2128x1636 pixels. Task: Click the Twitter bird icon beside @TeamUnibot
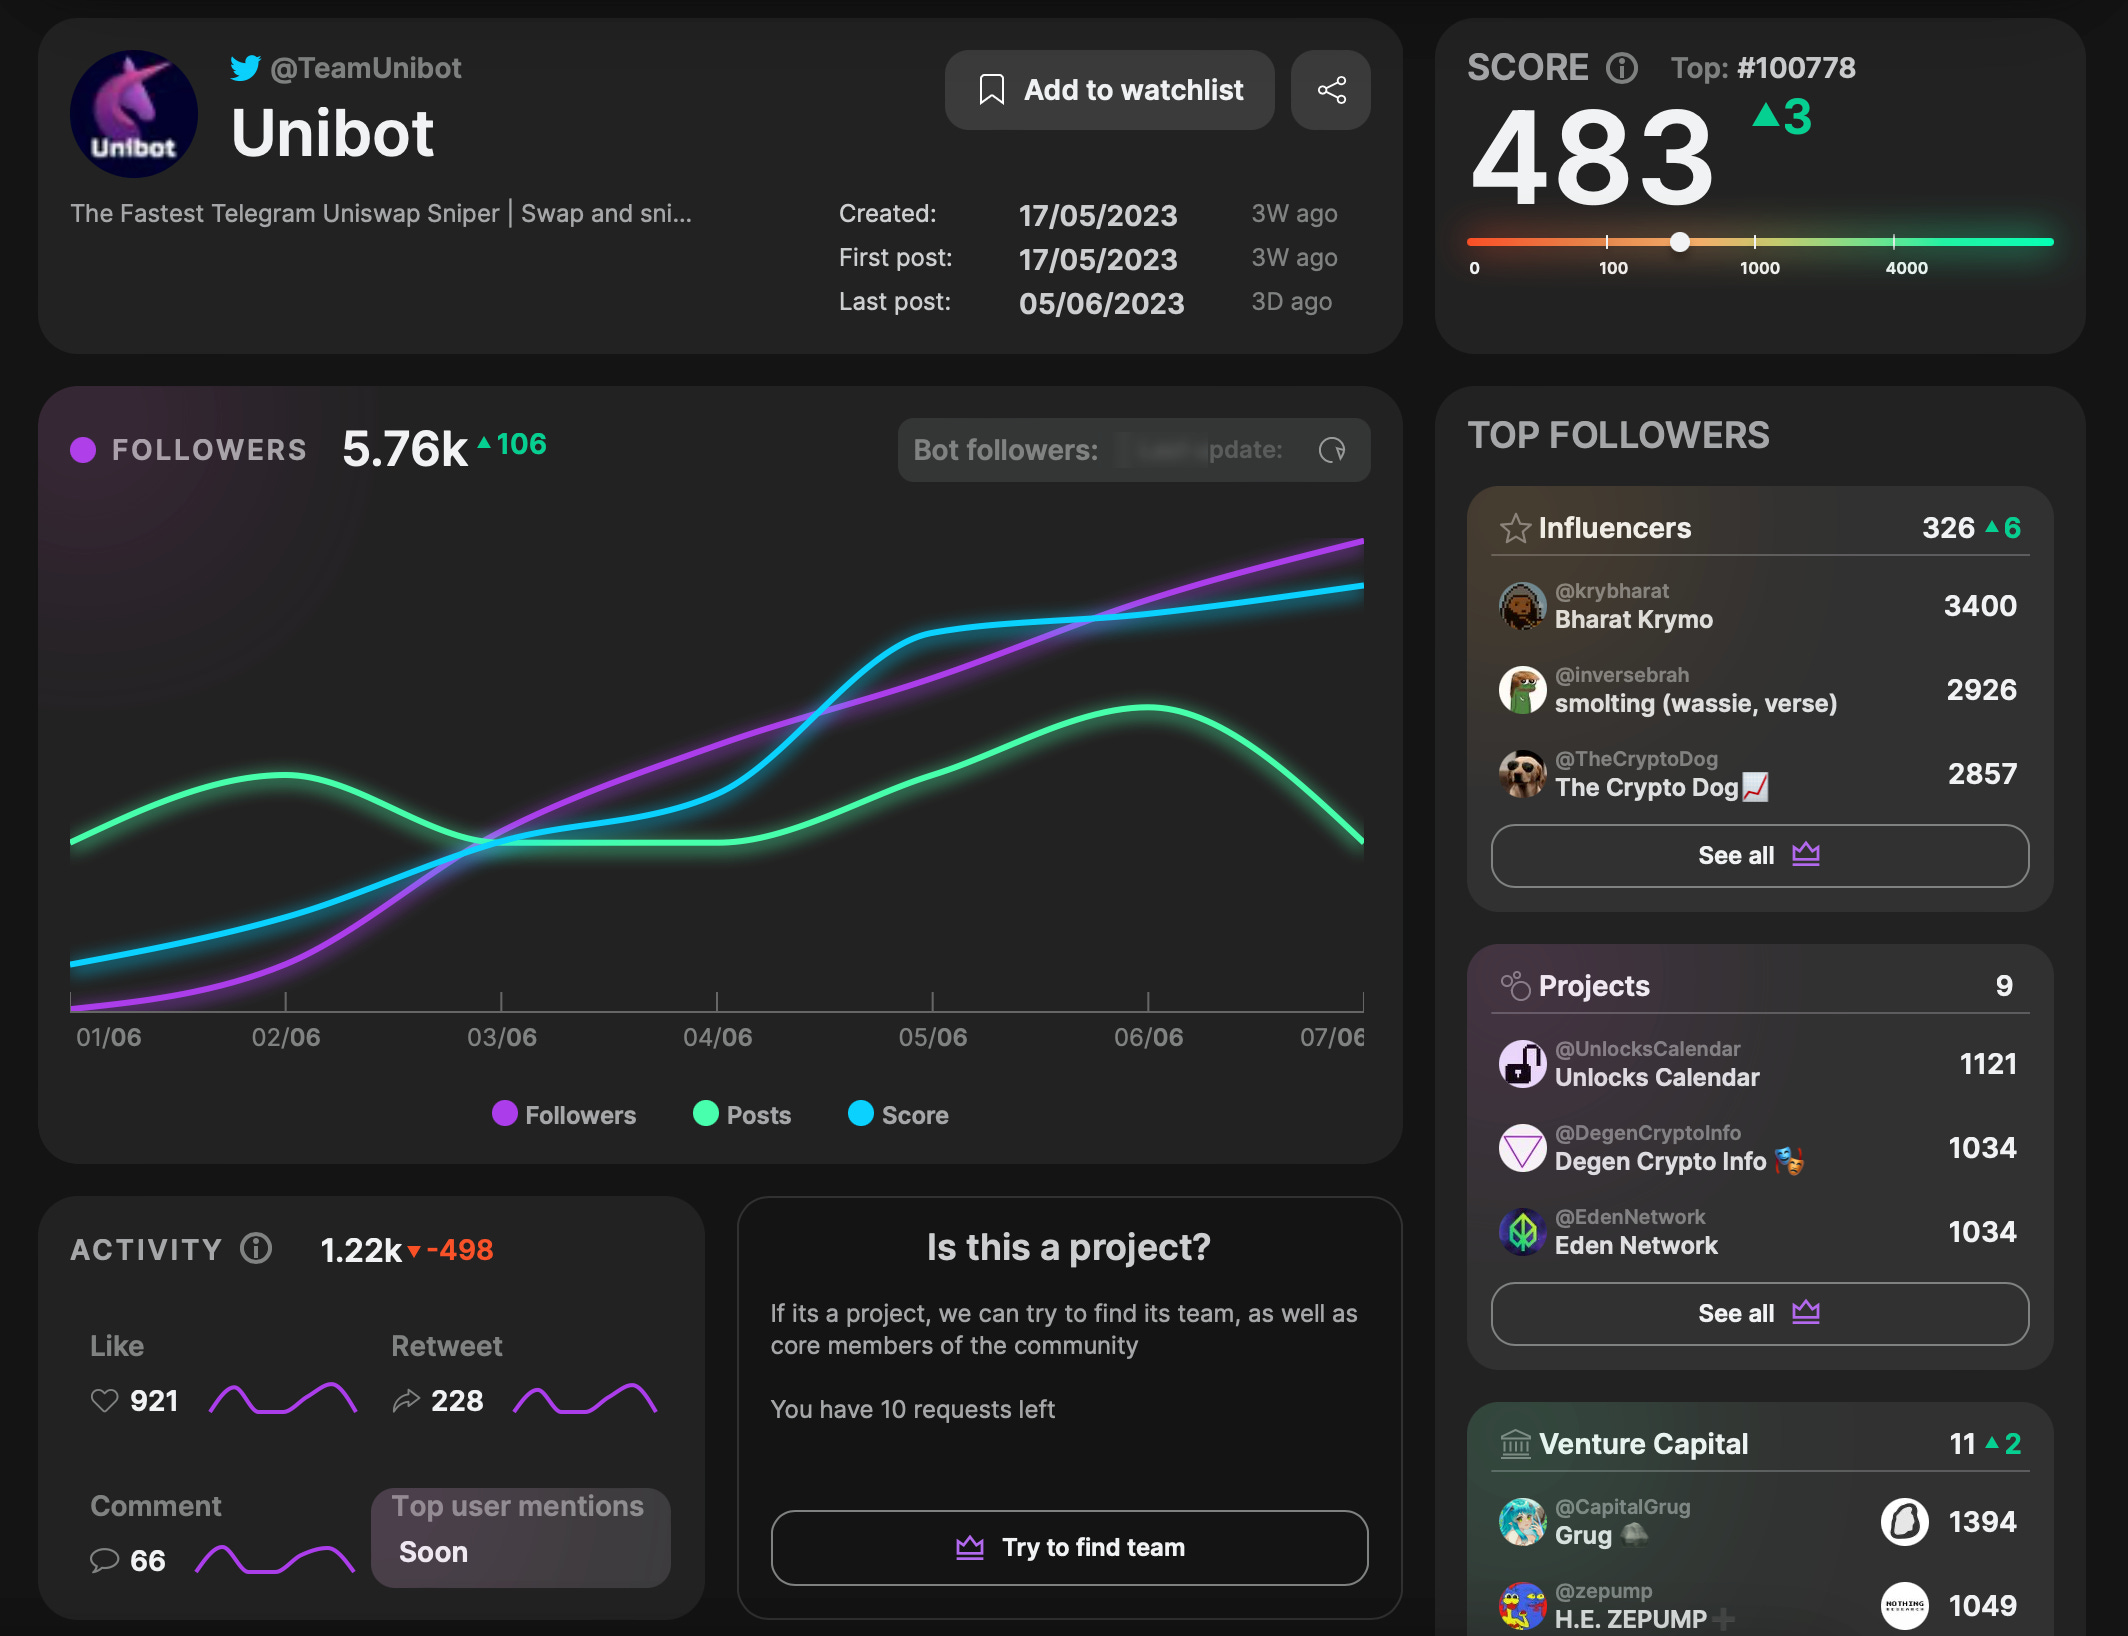[x=245, y=68]
